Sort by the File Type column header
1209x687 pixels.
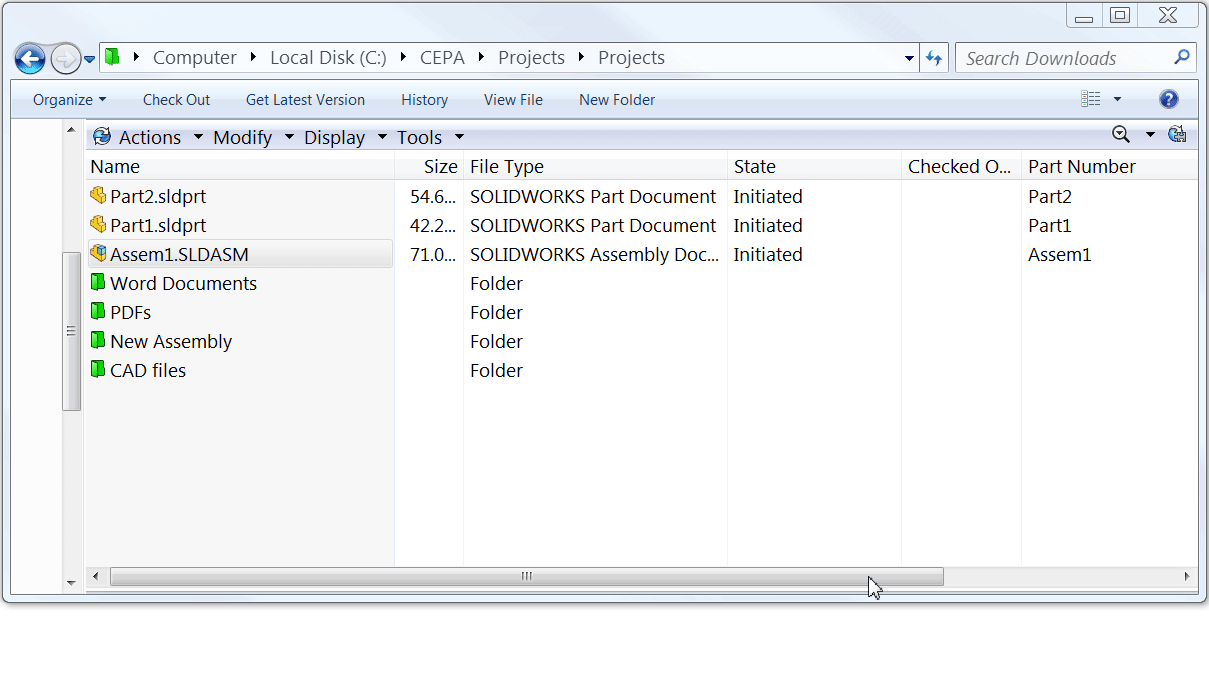click(595, 167)
